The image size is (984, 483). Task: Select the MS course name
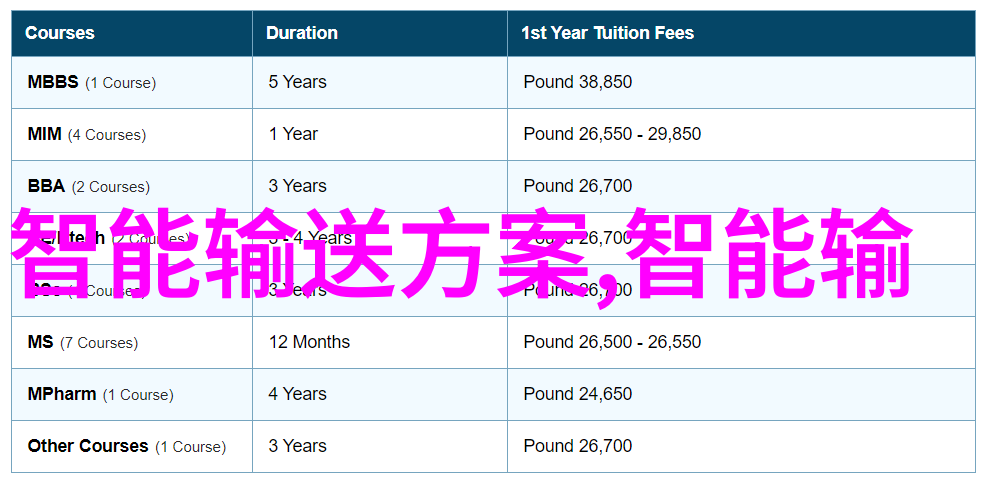point(41,342)
